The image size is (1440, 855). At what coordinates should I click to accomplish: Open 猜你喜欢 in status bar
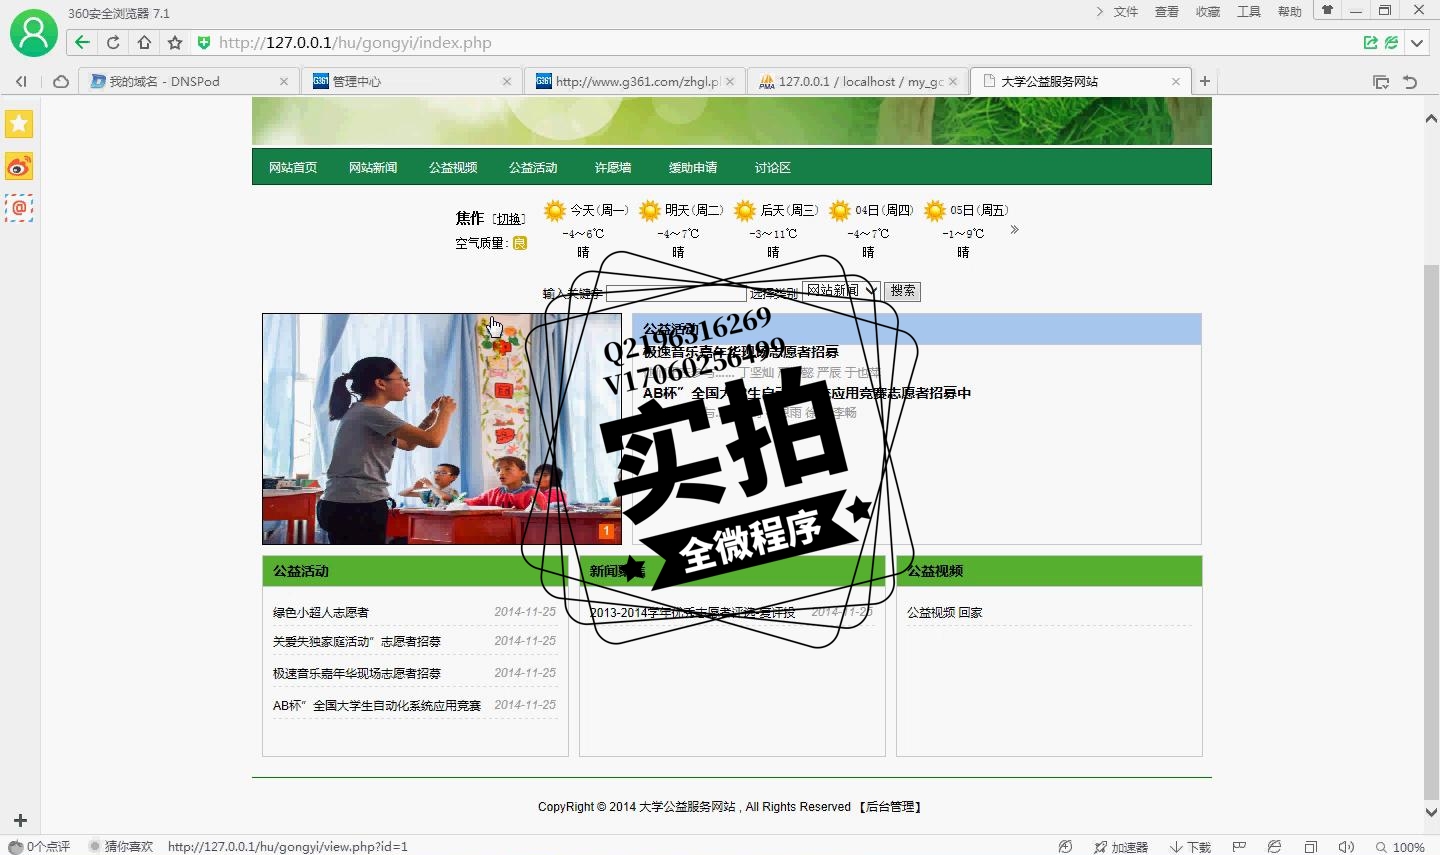pyautogui.click(x=122, y=847)
